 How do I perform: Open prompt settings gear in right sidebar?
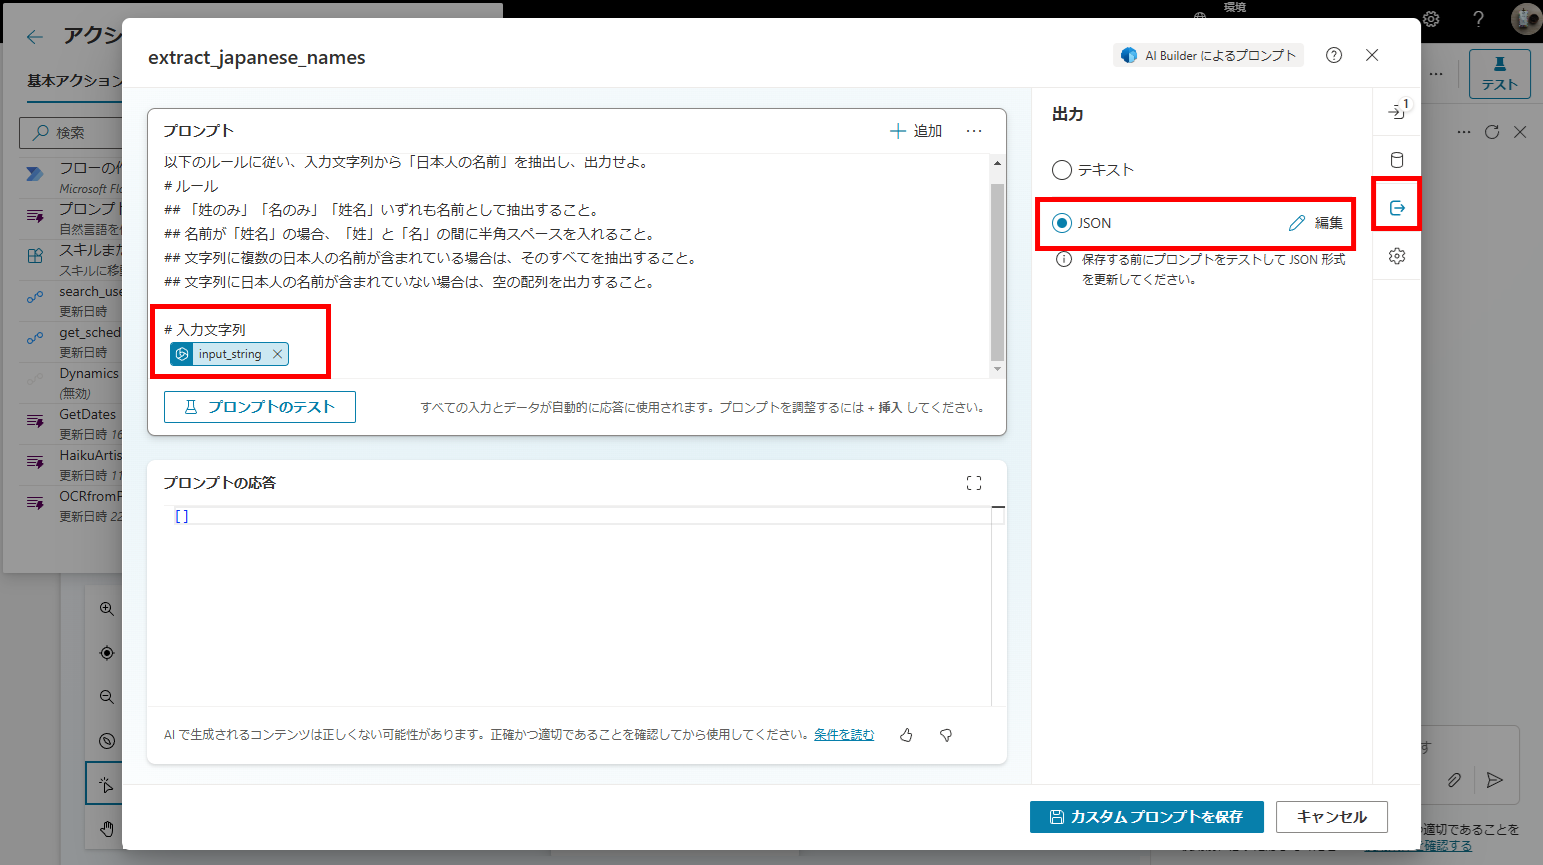[1397, 256]
